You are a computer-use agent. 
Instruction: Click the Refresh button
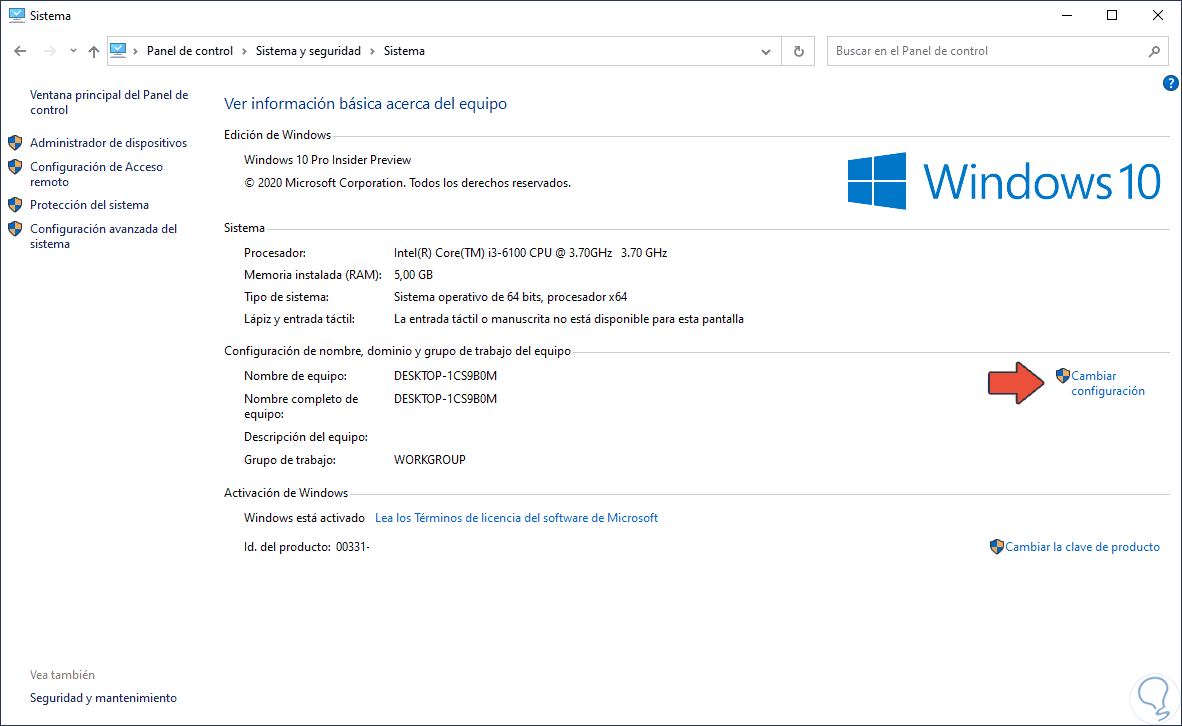pyautogui.click(x=798, y=51)
